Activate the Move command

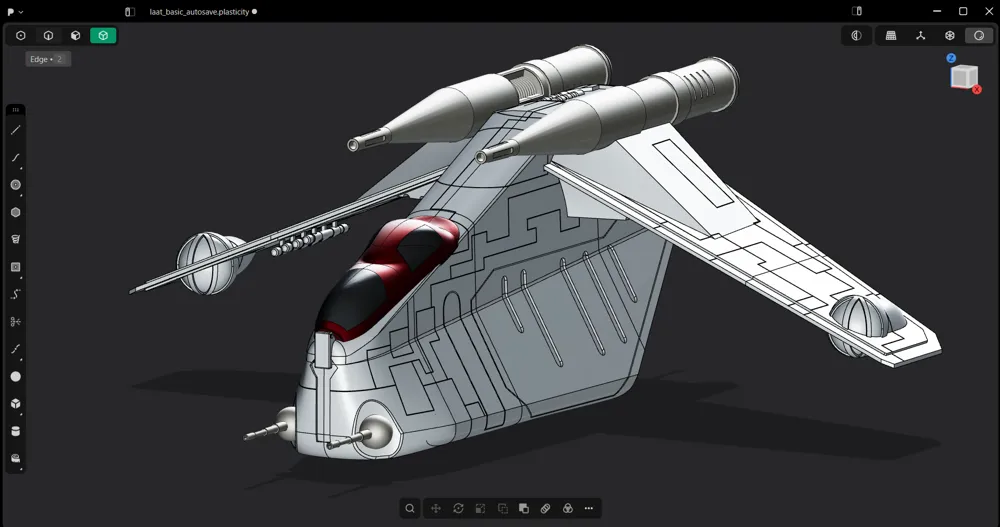[x=436, y=508]
